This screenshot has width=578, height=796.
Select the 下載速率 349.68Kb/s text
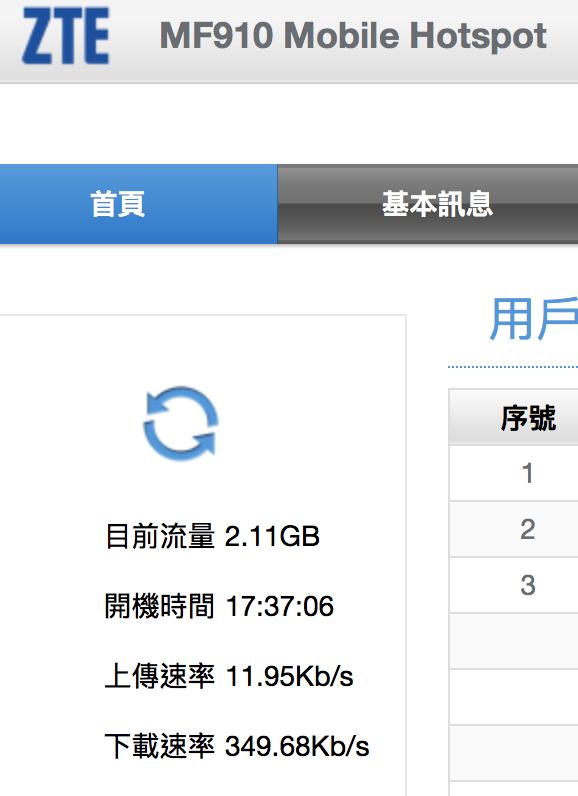coord(237,746)
